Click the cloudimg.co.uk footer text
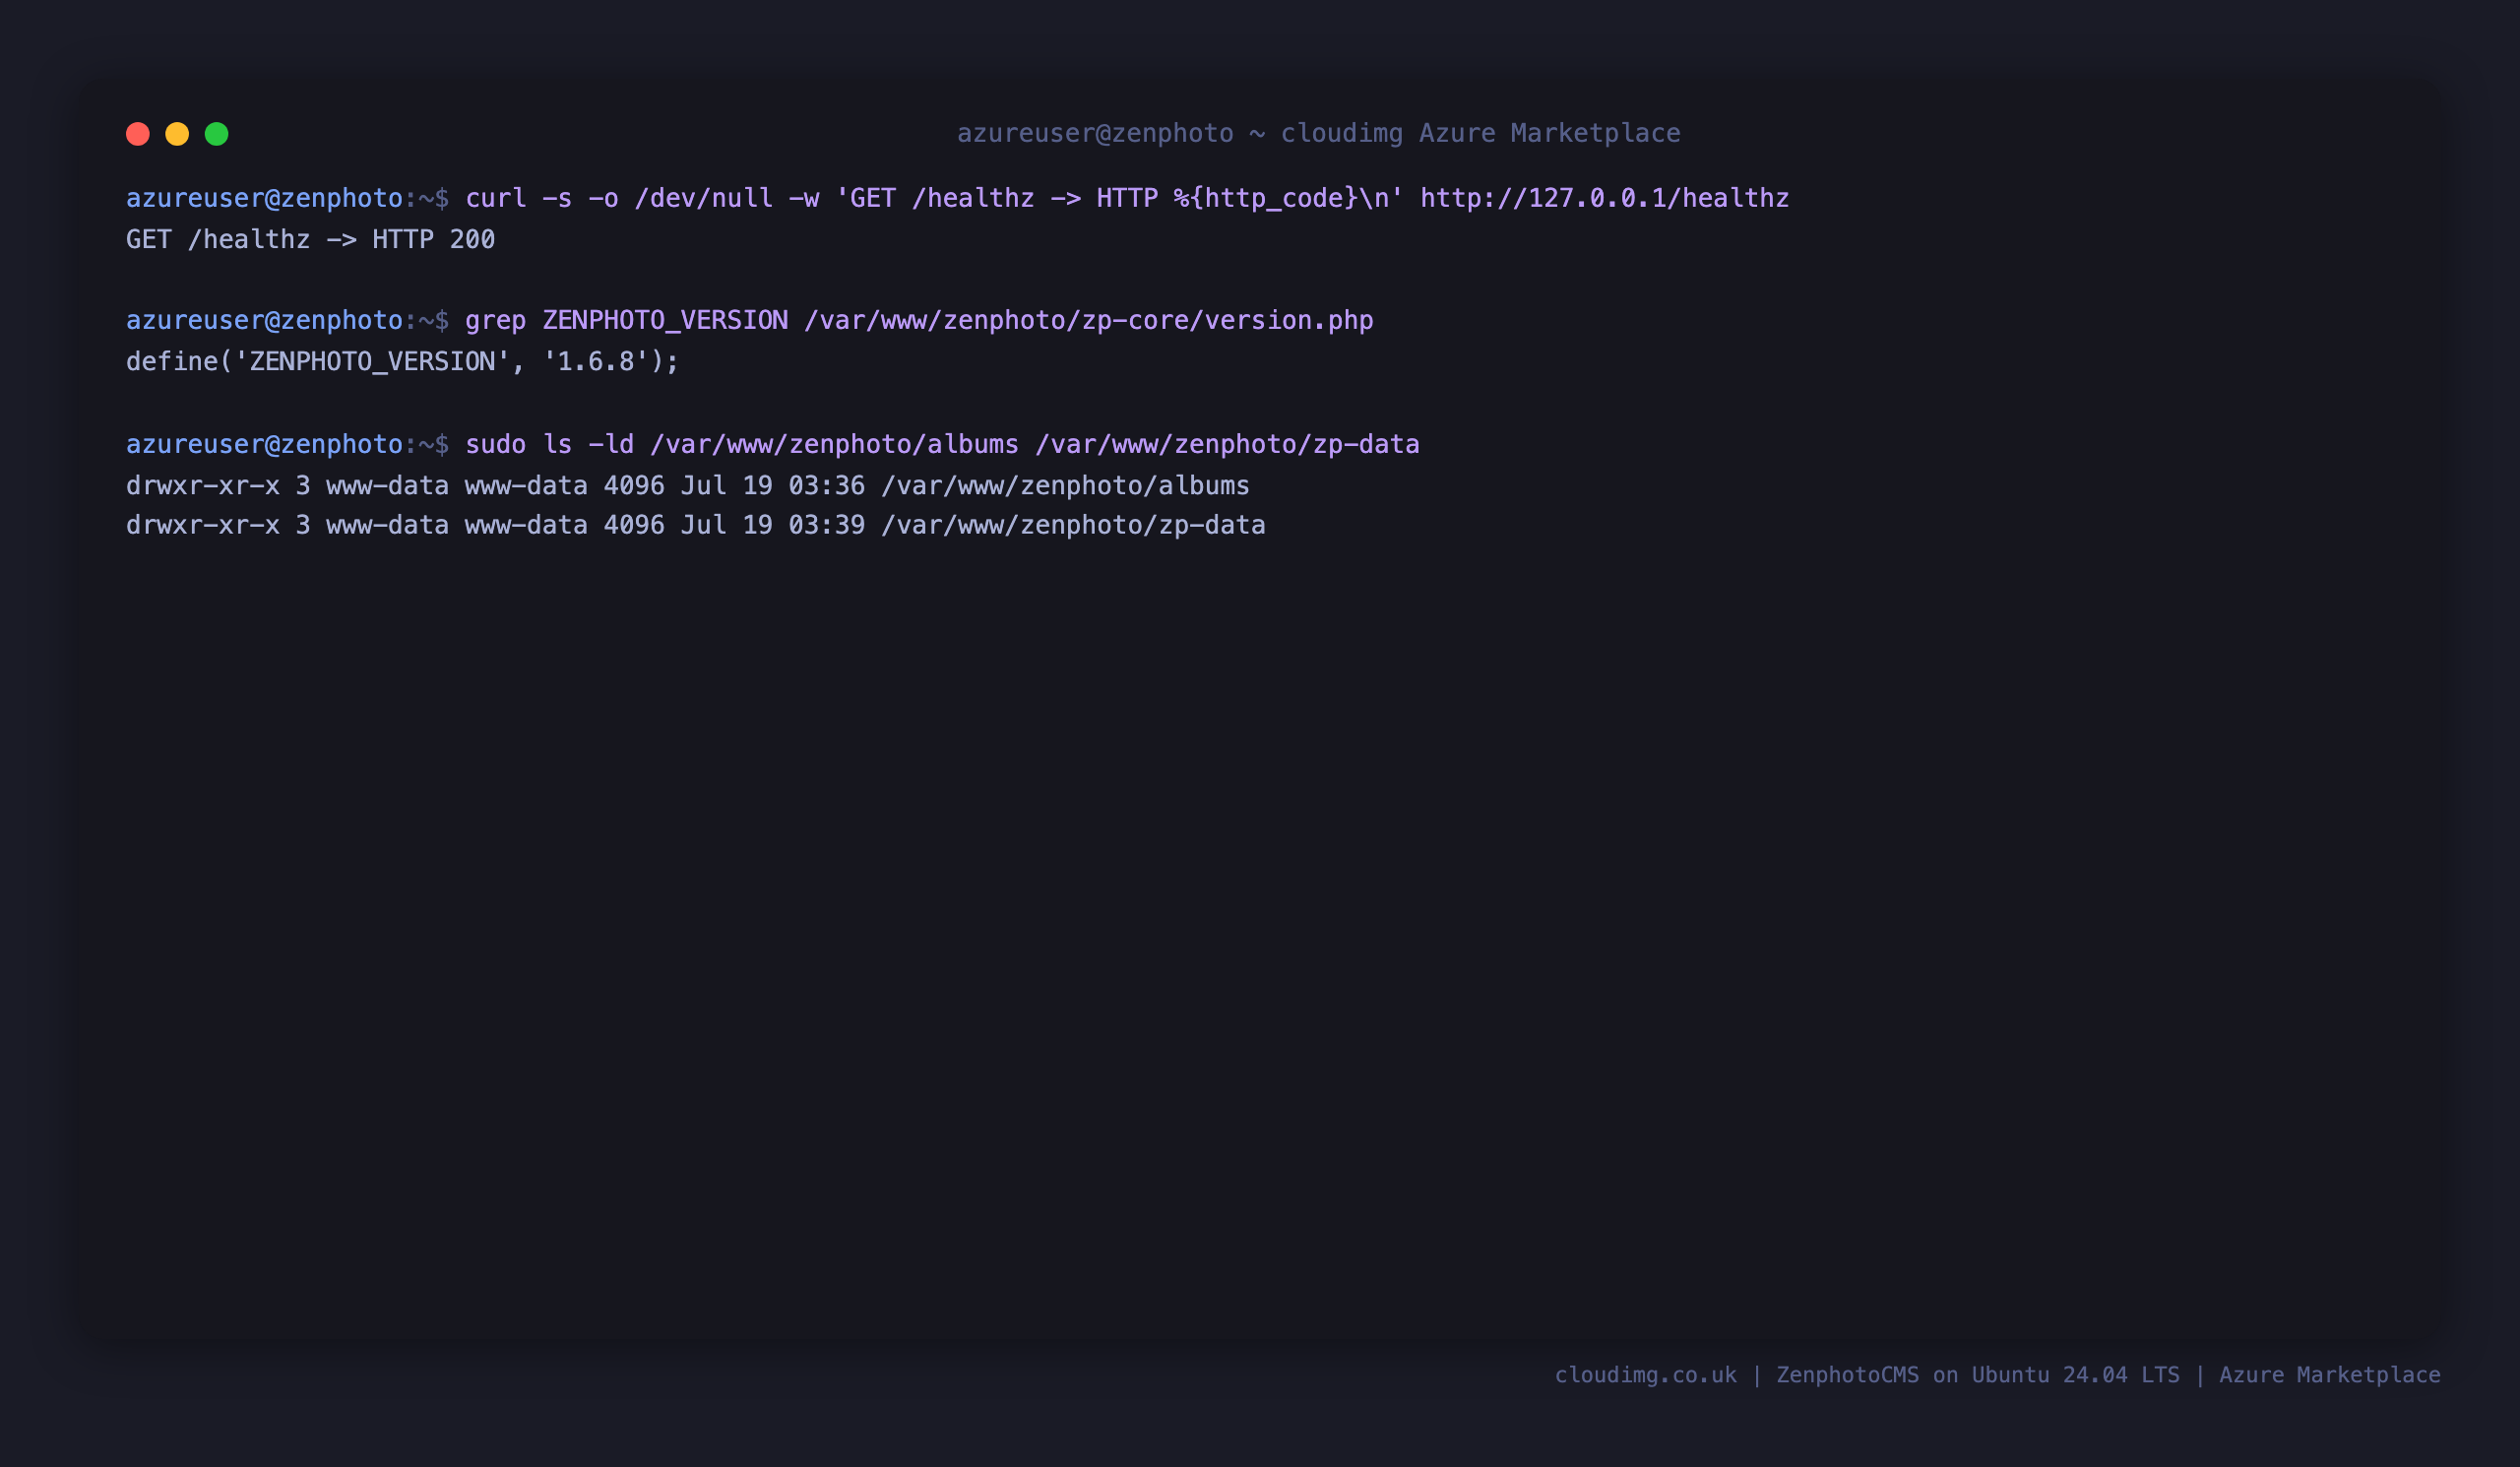This screenshot has width=2520, height=1467. 1646,1375
